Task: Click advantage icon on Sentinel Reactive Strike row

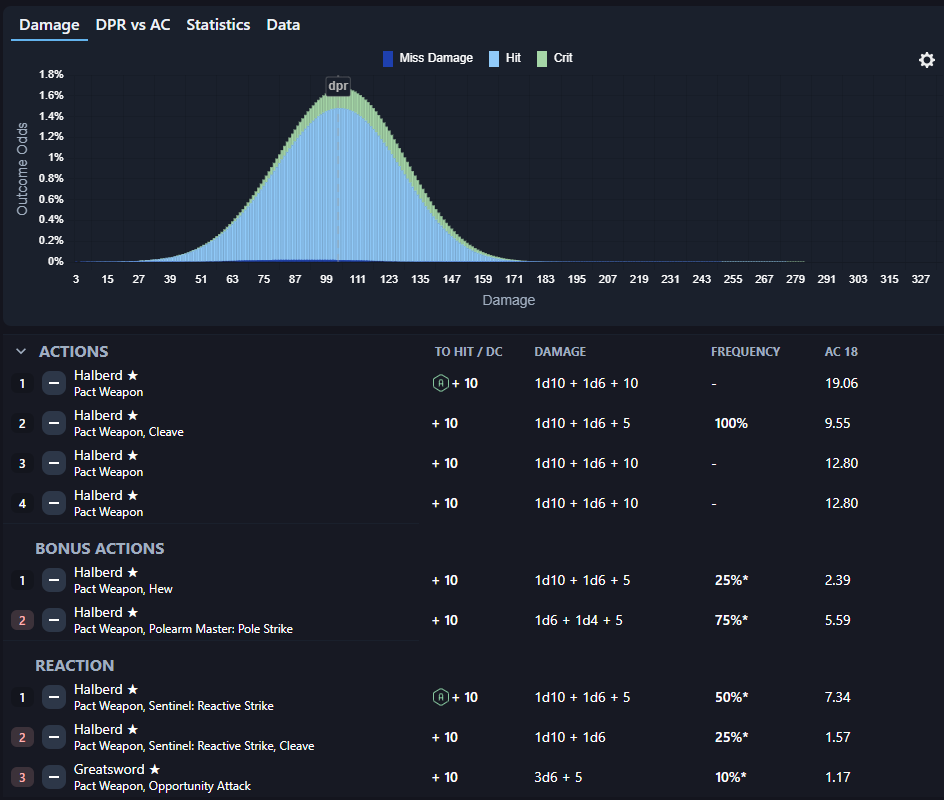Action: [x=440, y=697]
